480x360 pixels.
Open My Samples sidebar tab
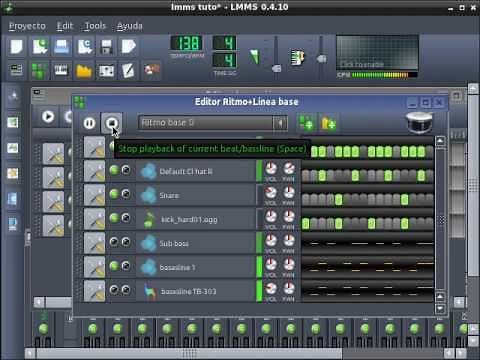[x=13, y=148]
